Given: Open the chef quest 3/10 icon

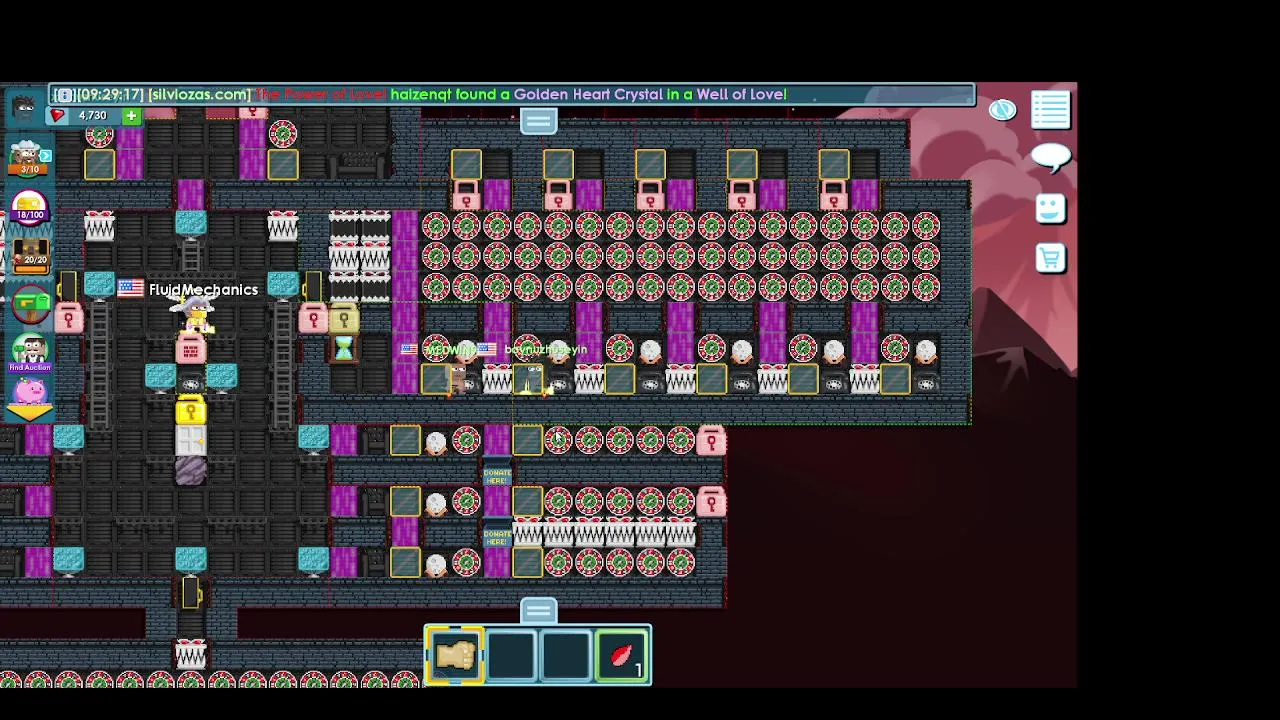Looking at the screenshot, I should pyautogui.click(x=29, y=156).
